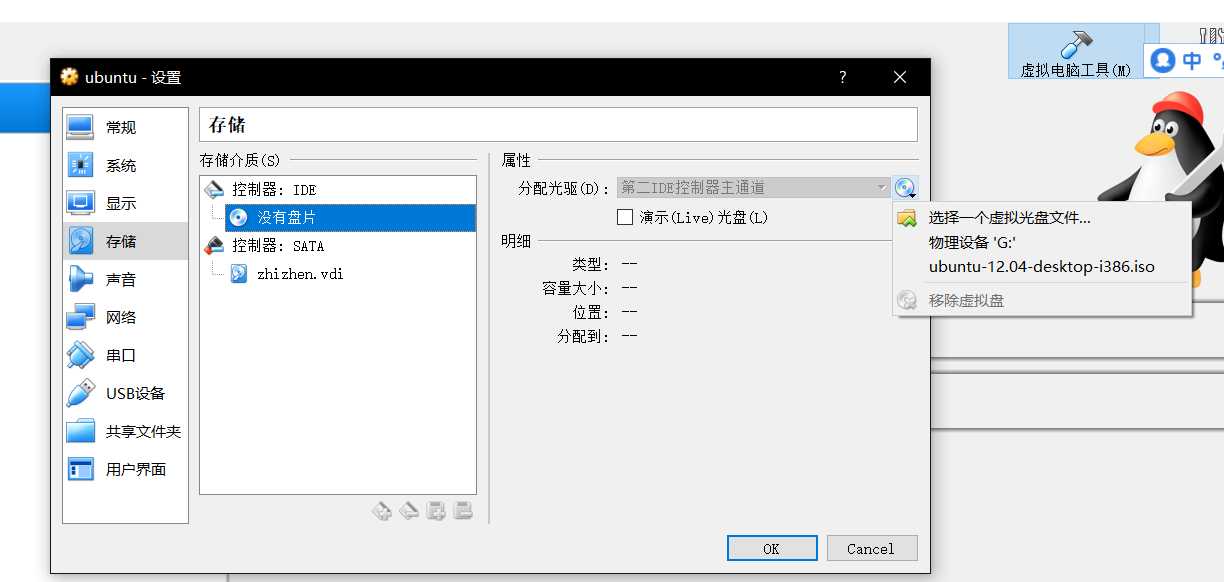The image size is (1224, 582).
Task: Select the 没有盘片 empty disc entry
Action: click(350, 218)
